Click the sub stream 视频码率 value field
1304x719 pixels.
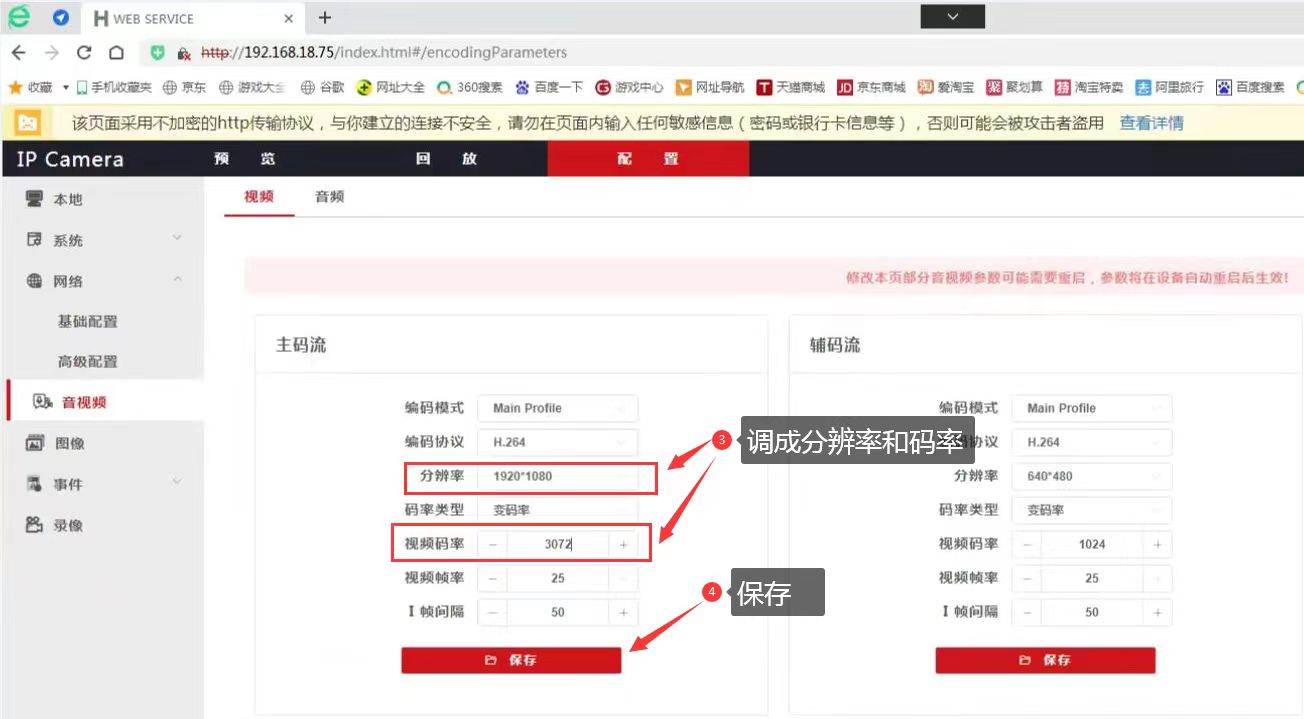coord(1092,545)
